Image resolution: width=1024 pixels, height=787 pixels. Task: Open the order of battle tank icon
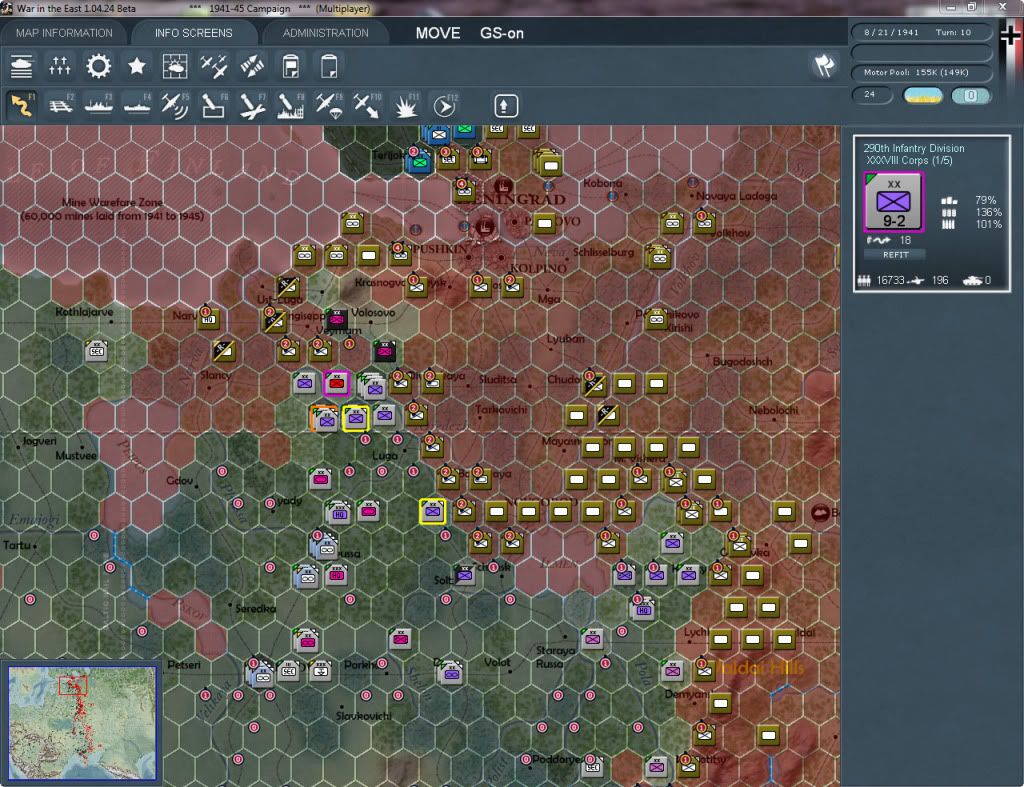pos(22,66)
